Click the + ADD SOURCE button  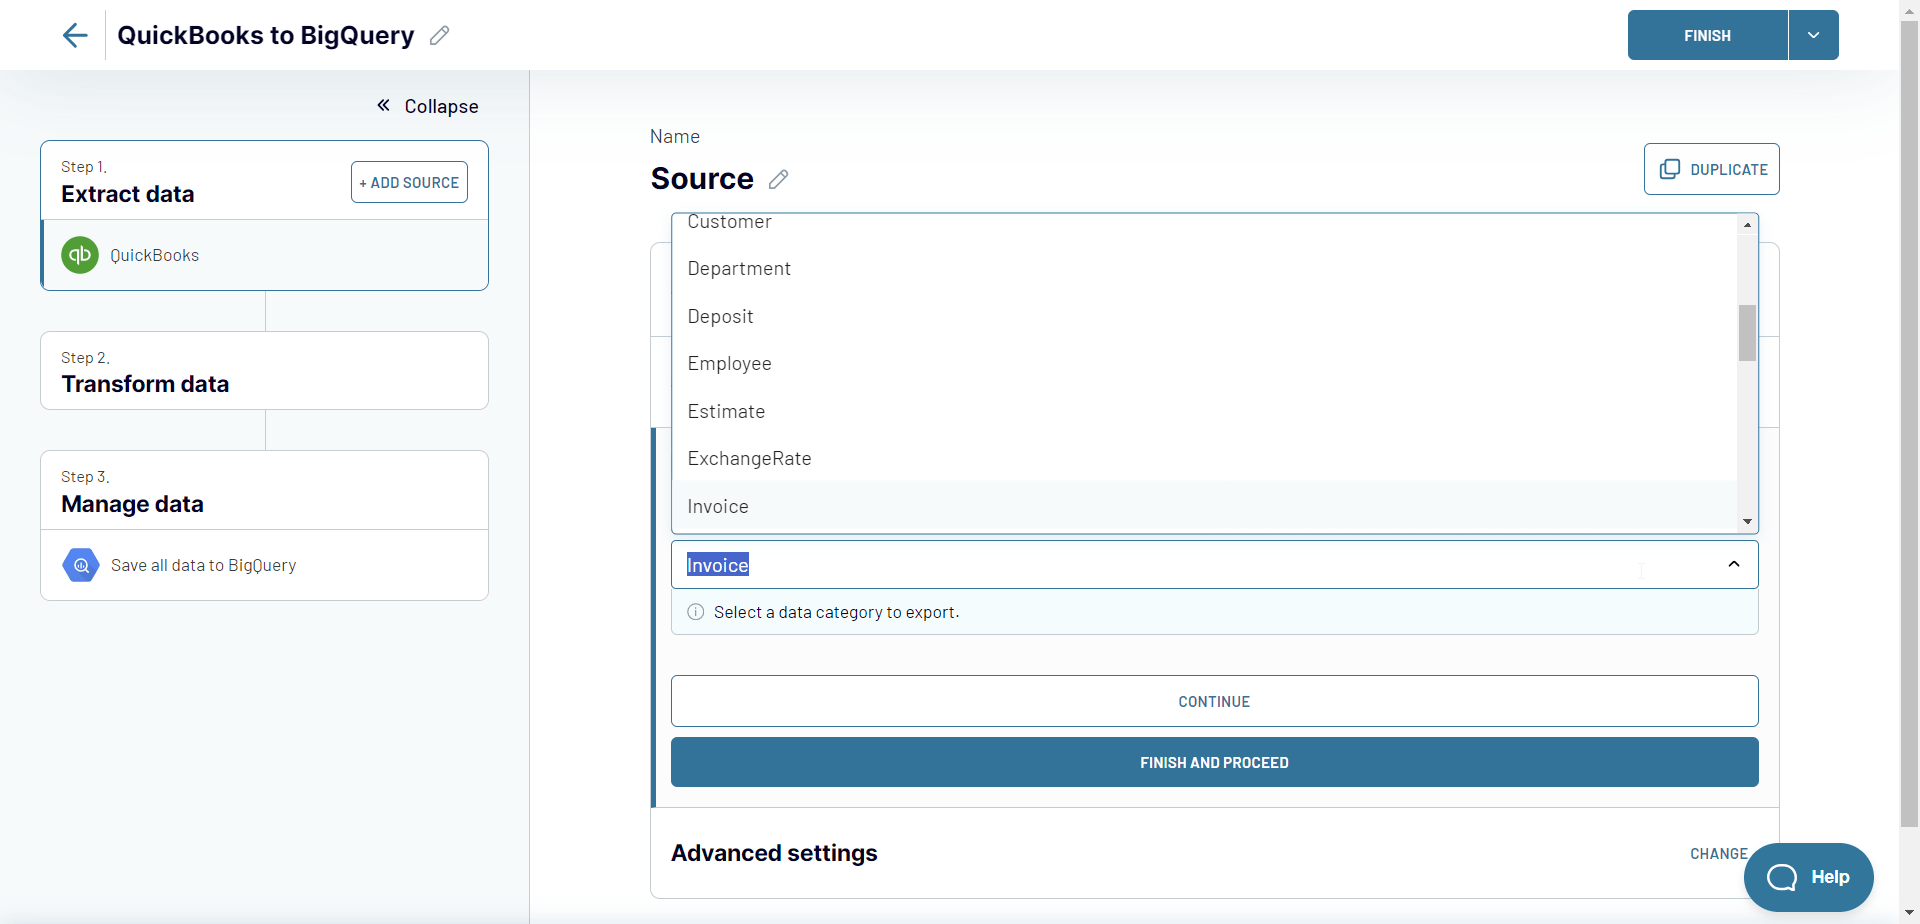(409, 182)
